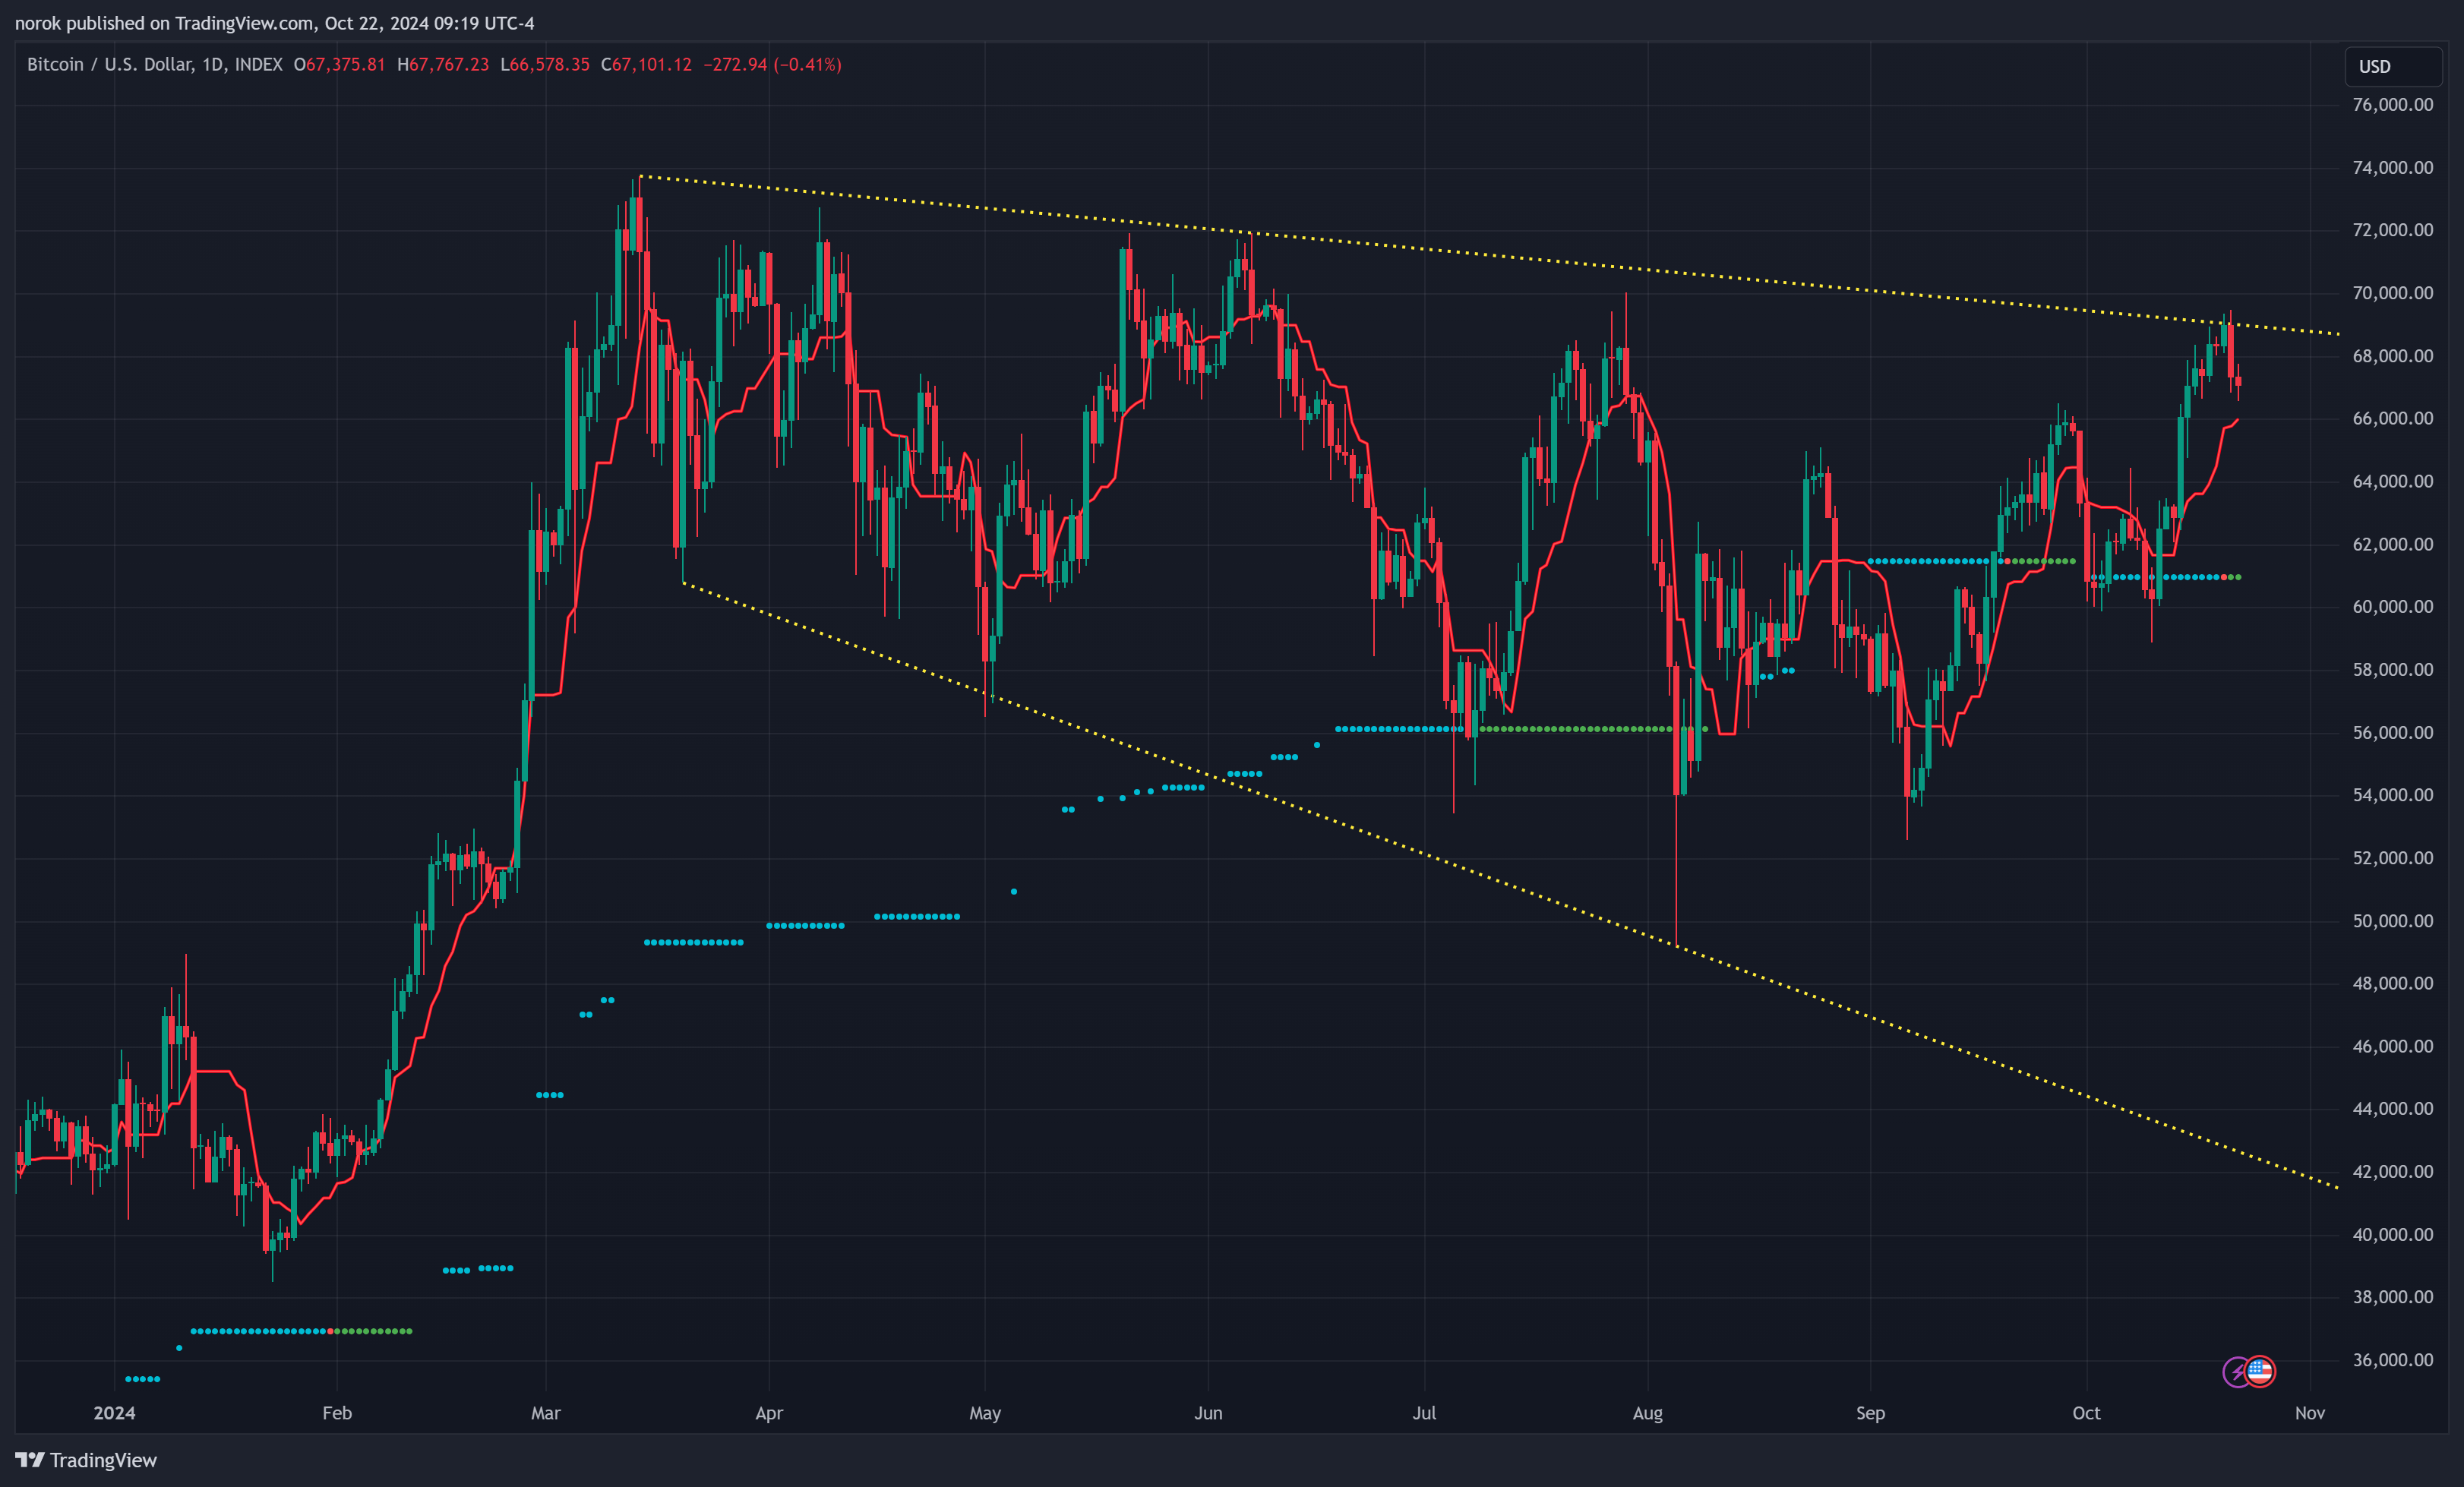Click the Aug label on time axis
2464x1487 pixels.
1648,1413
